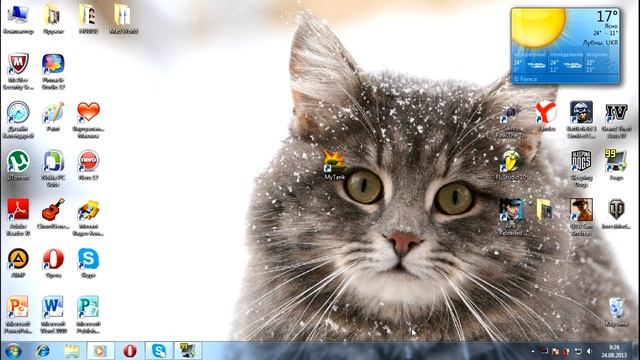This screenshot has height=360, width=640.
Task: Click the 17° temperature in the weather gadget
Action: (x=607, y=16)
